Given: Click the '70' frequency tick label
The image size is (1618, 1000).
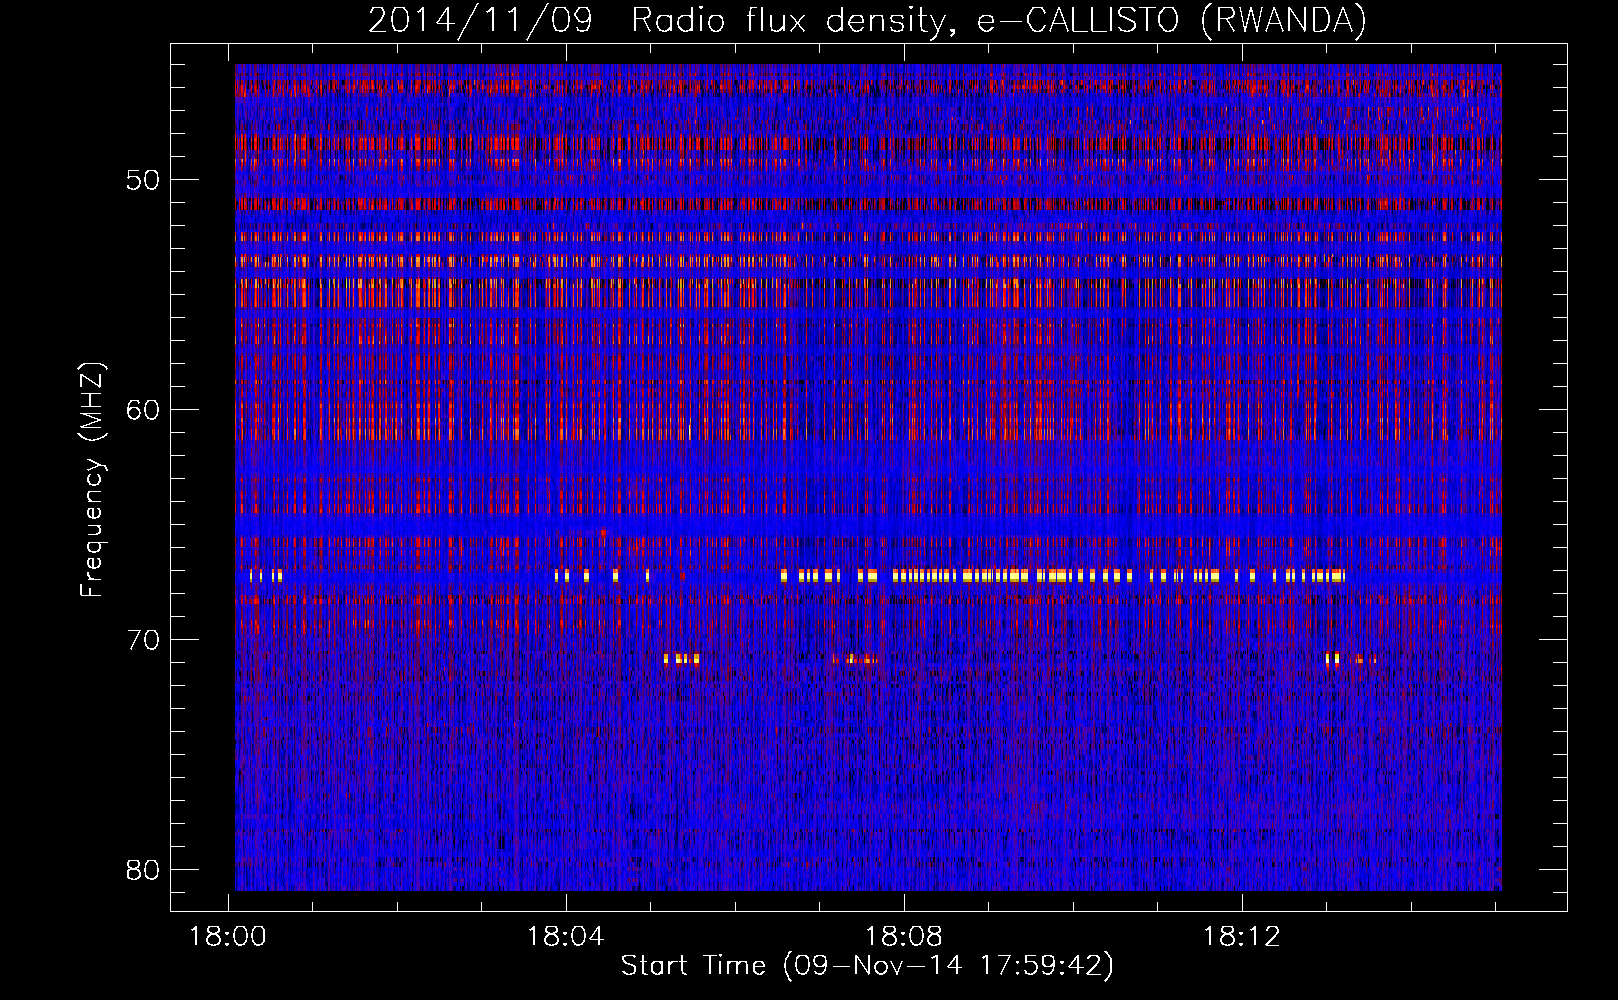Looking at the screenshot, I should pos(143,640).
